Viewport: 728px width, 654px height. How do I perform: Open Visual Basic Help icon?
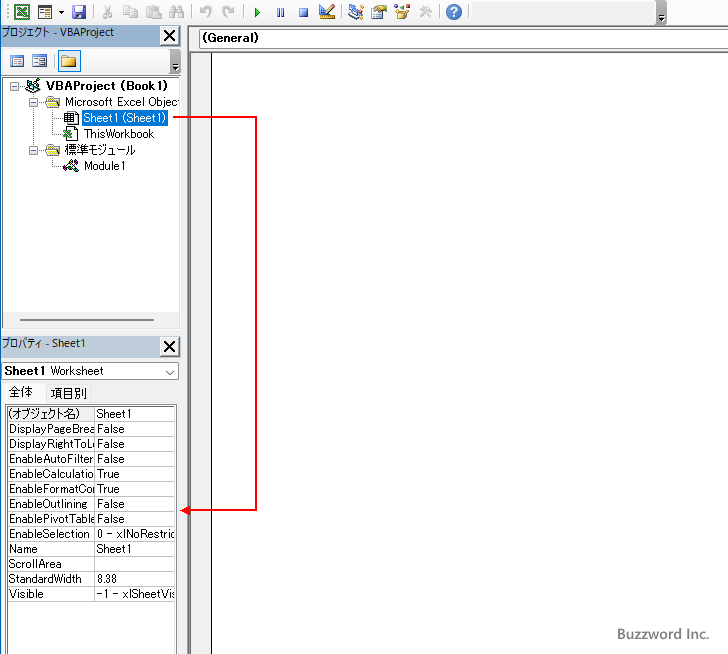pos(454,12)
